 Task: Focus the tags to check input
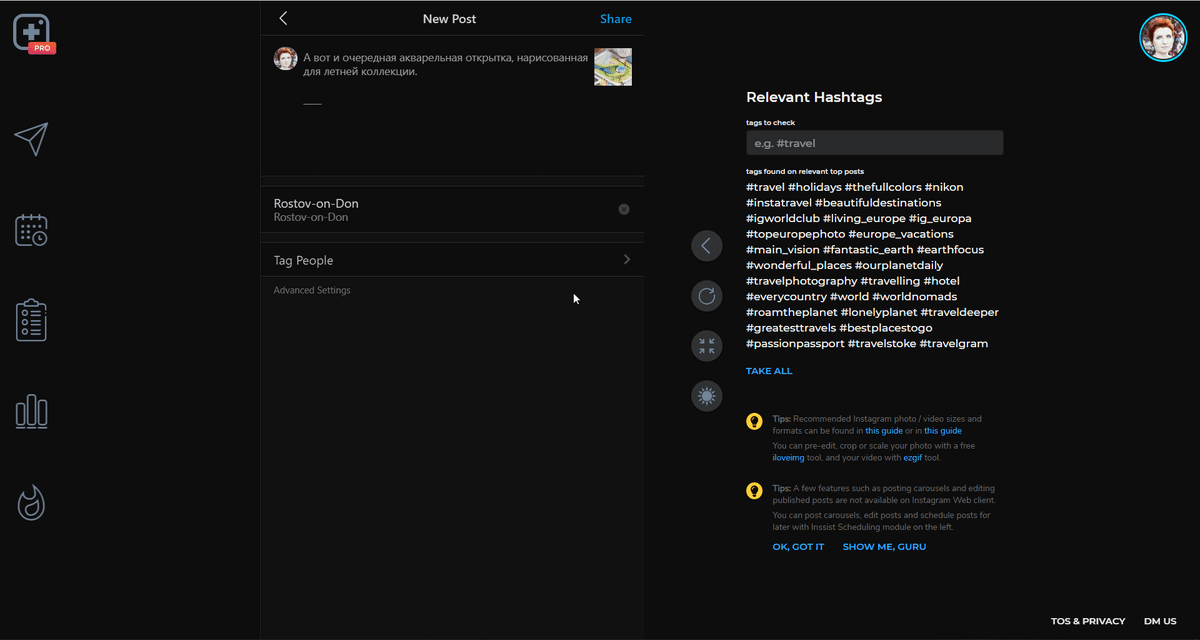tap(874, 143)
